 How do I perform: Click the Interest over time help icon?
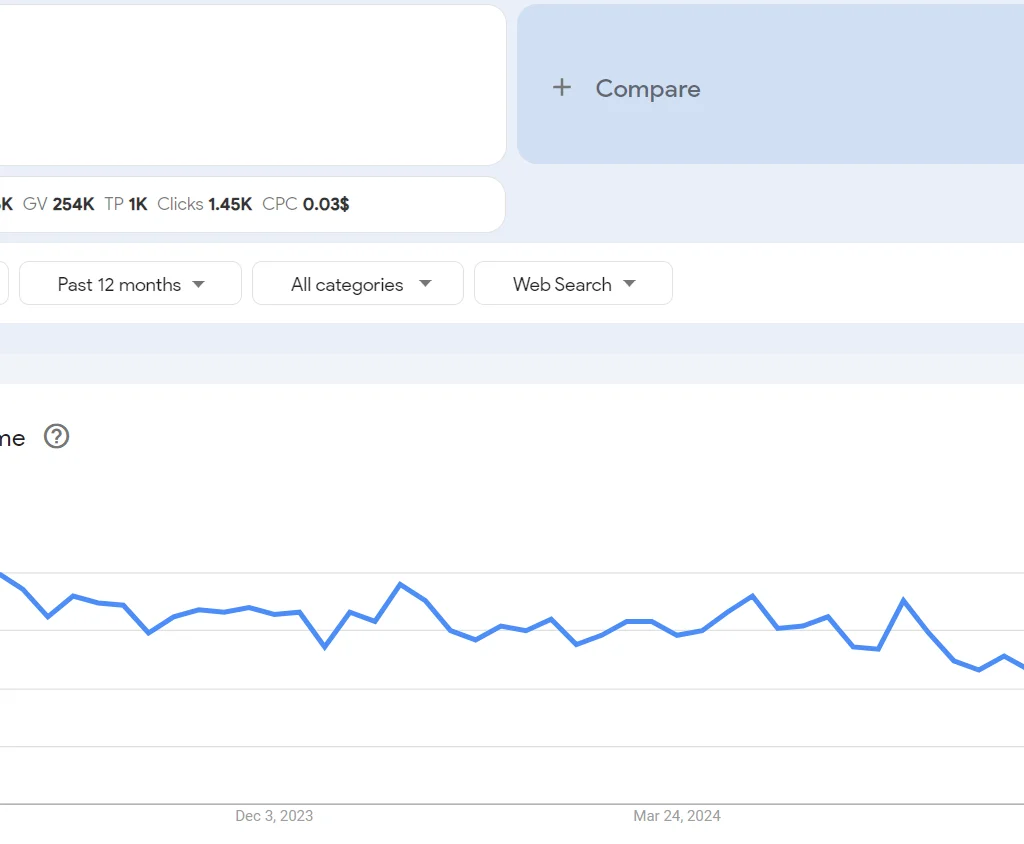[x=57, y=437]
